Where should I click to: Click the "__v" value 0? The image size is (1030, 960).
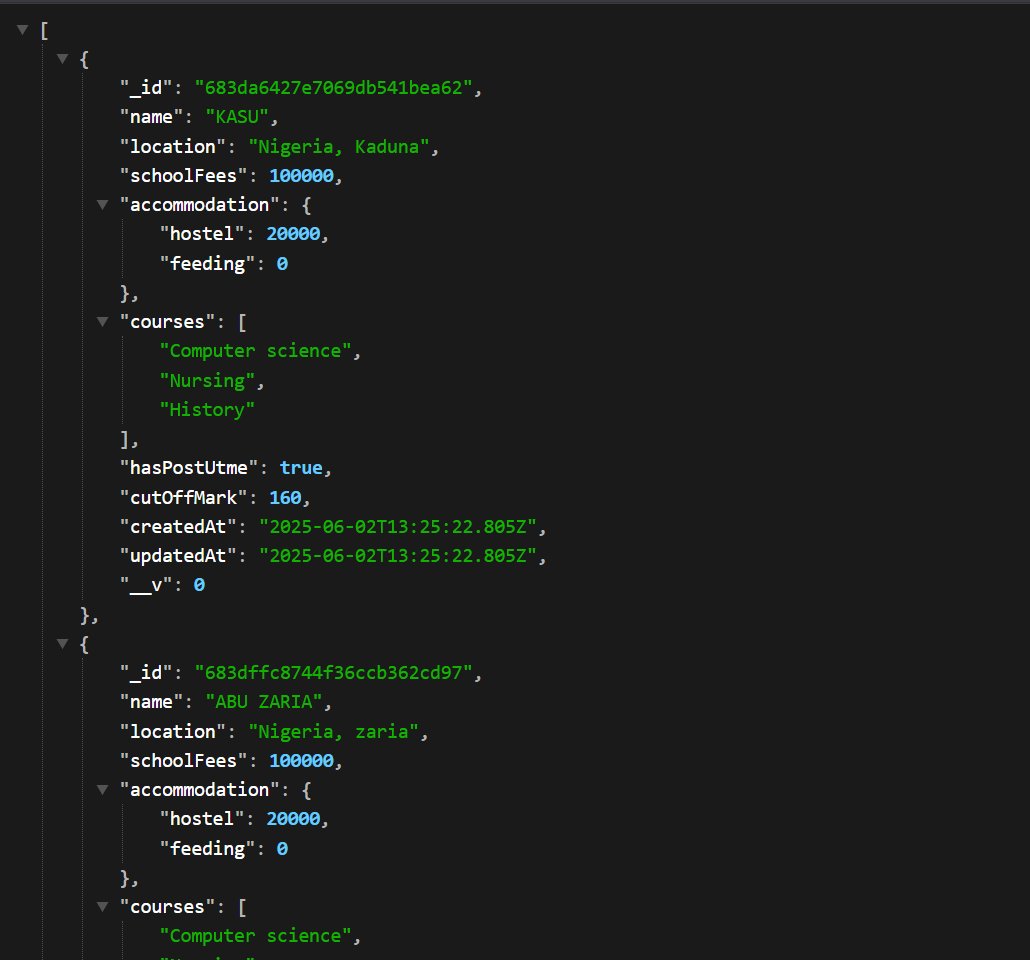coord(199,585)
